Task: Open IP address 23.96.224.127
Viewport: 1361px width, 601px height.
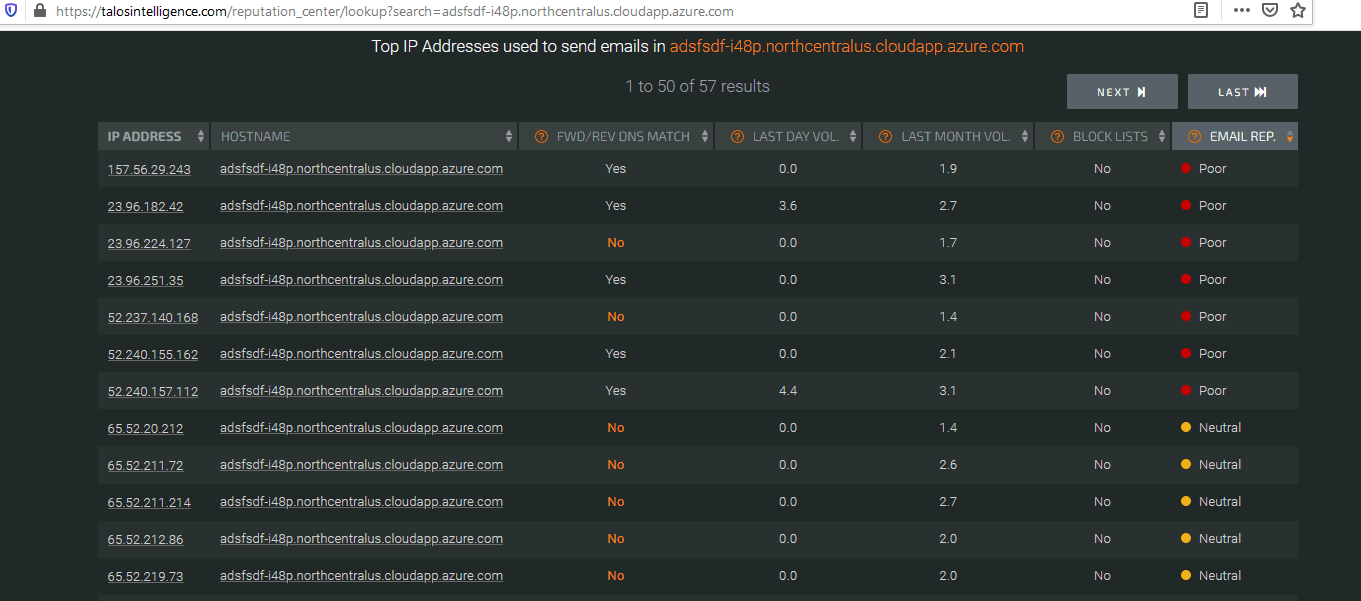Action: click(x=149, y=244)
